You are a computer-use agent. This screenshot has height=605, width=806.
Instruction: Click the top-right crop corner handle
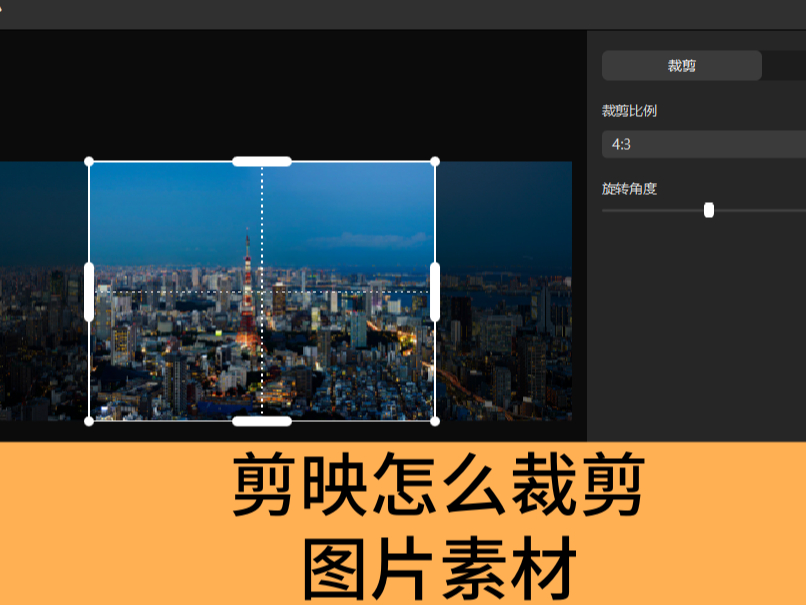coord(435,162)
